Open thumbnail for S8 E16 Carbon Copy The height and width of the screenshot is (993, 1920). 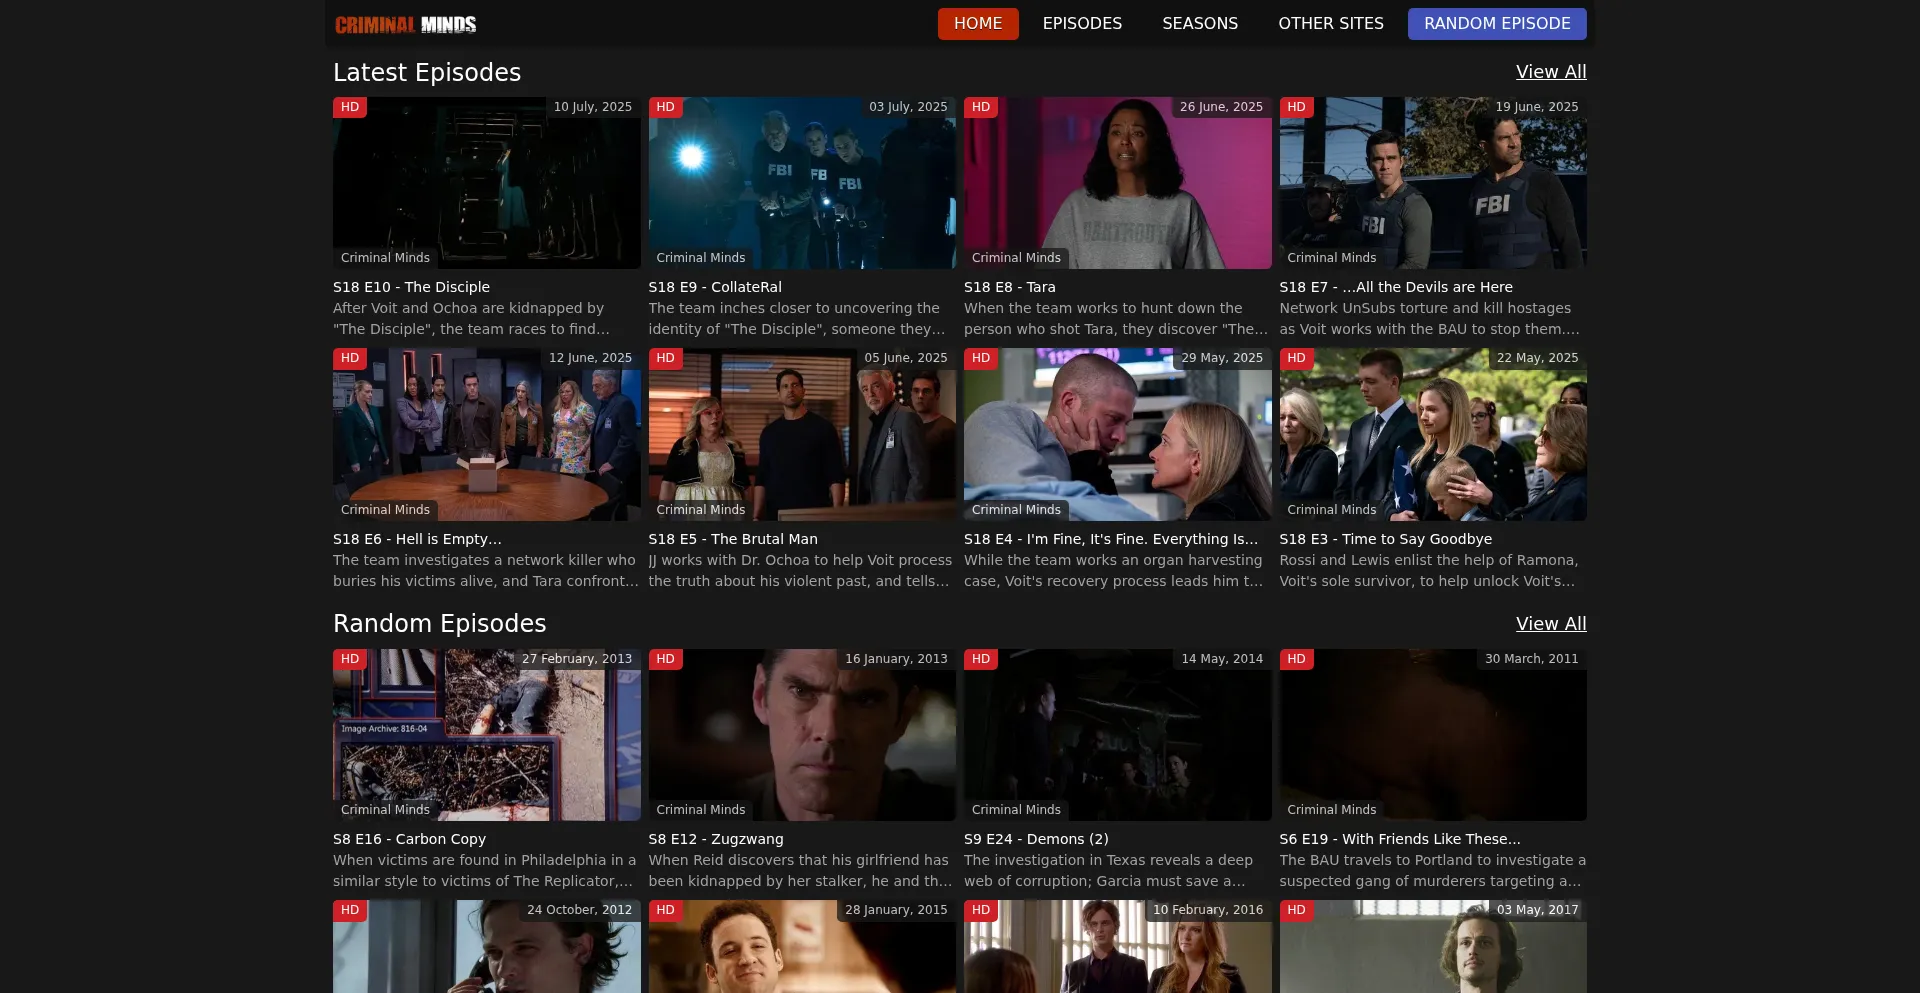[x=487, y=735]
